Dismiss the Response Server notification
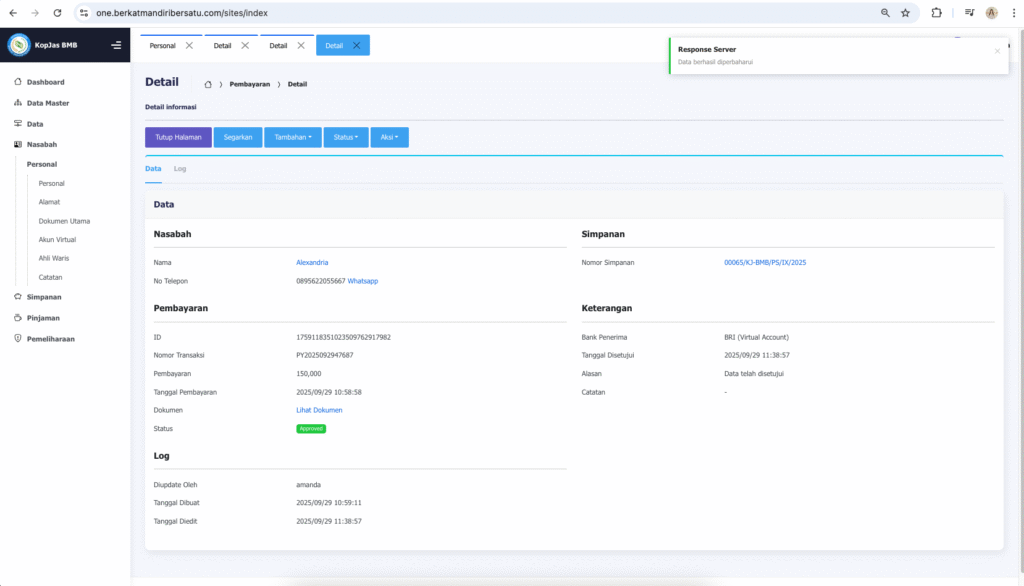Image resolution: width=1024 pixels, height=586 pixels. [x=997, y=50]
